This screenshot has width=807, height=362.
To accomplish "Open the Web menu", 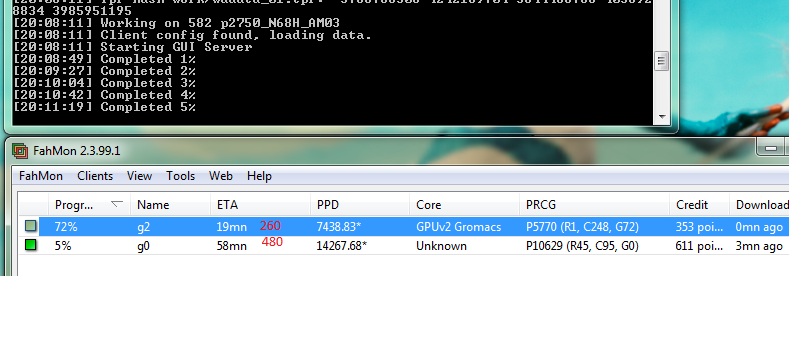I will pos(220,176).
